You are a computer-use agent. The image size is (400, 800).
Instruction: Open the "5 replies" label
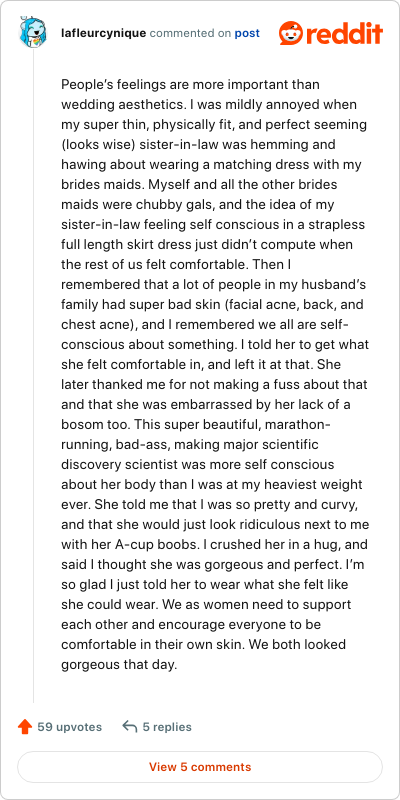167,727
